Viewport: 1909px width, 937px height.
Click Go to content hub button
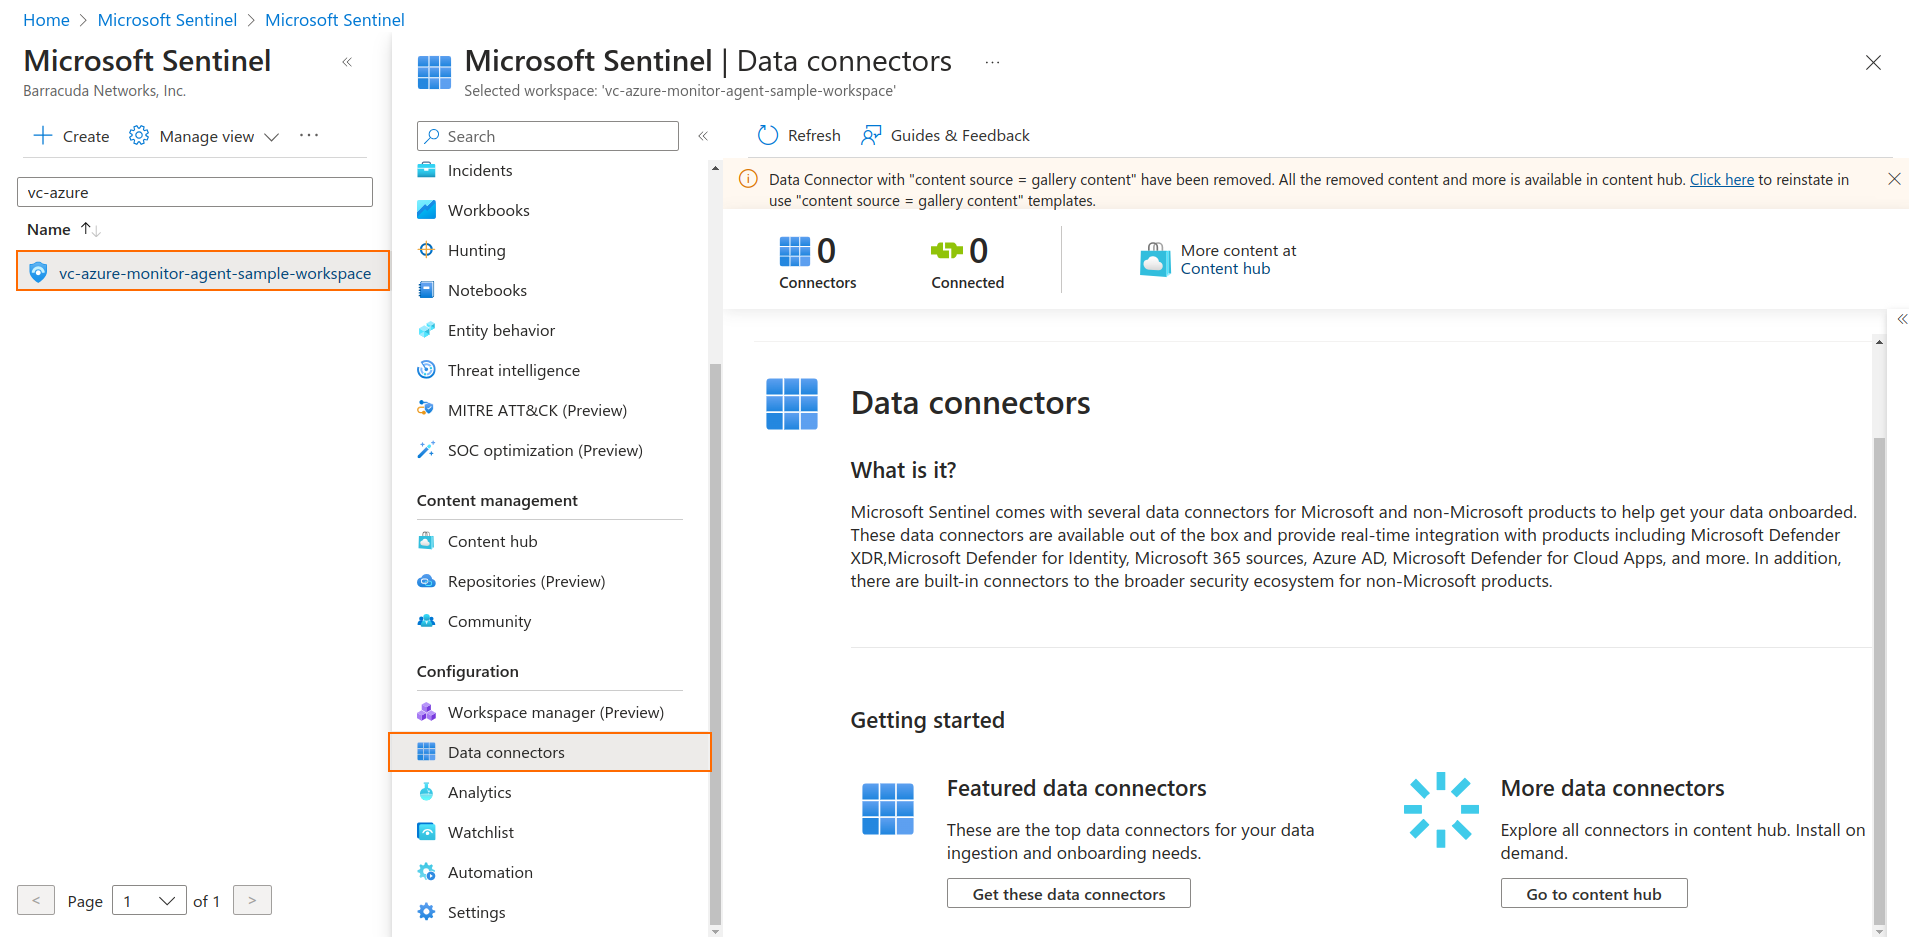point(1594,894)
